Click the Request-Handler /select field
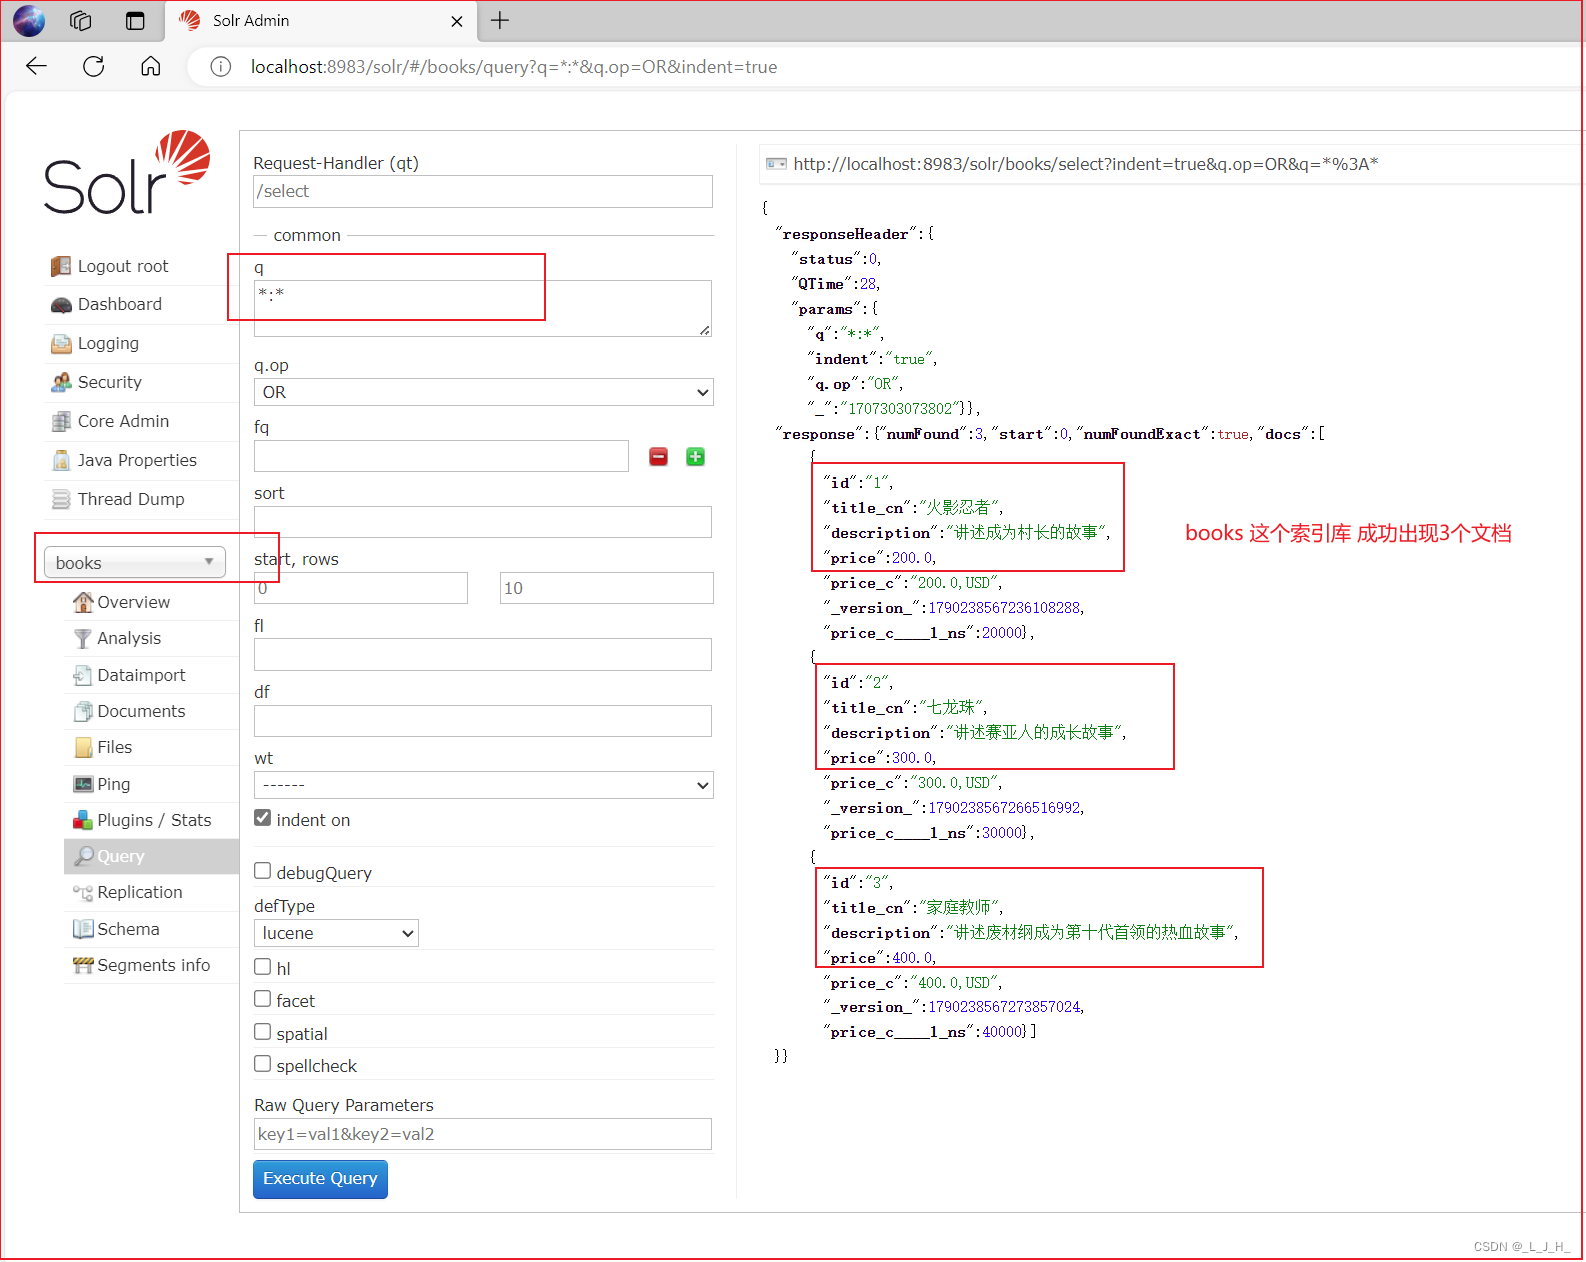 (x=483, y=192)
